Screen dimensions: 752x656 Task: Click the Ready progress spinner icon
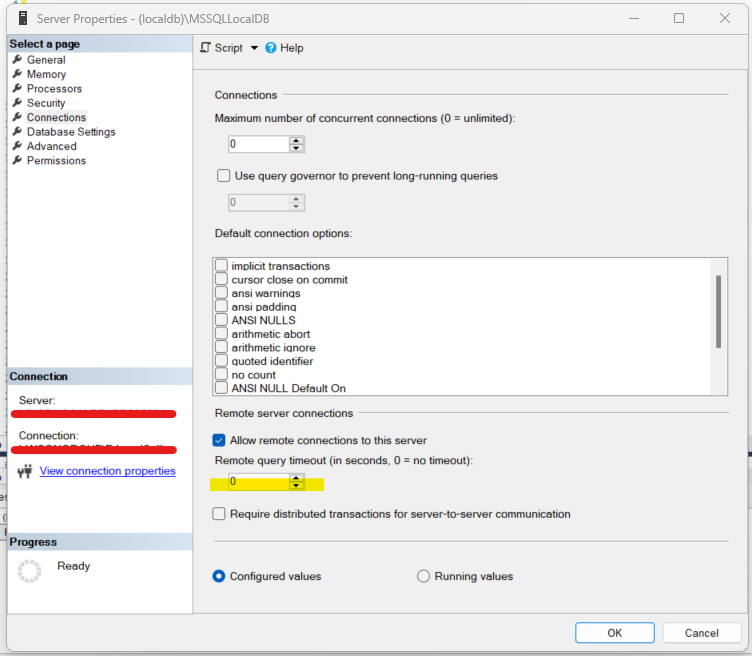coord(29,571)
